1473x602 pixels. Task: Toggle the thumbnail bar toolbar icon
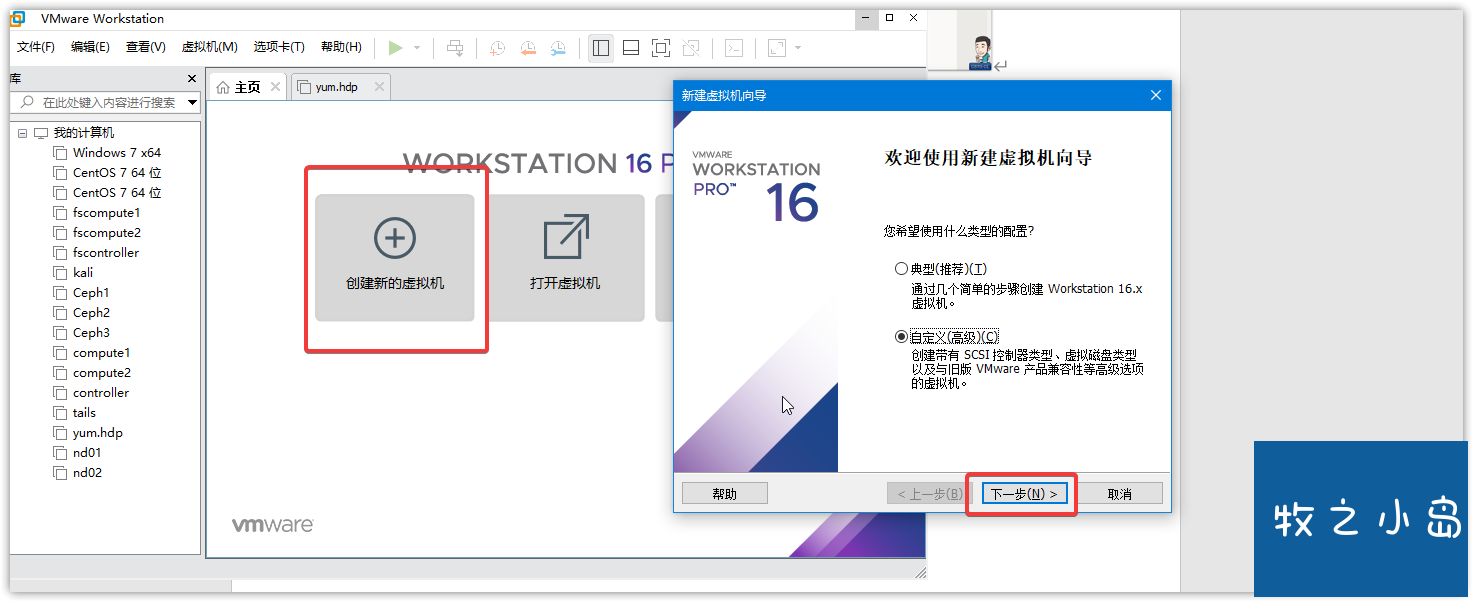point(631,47)
